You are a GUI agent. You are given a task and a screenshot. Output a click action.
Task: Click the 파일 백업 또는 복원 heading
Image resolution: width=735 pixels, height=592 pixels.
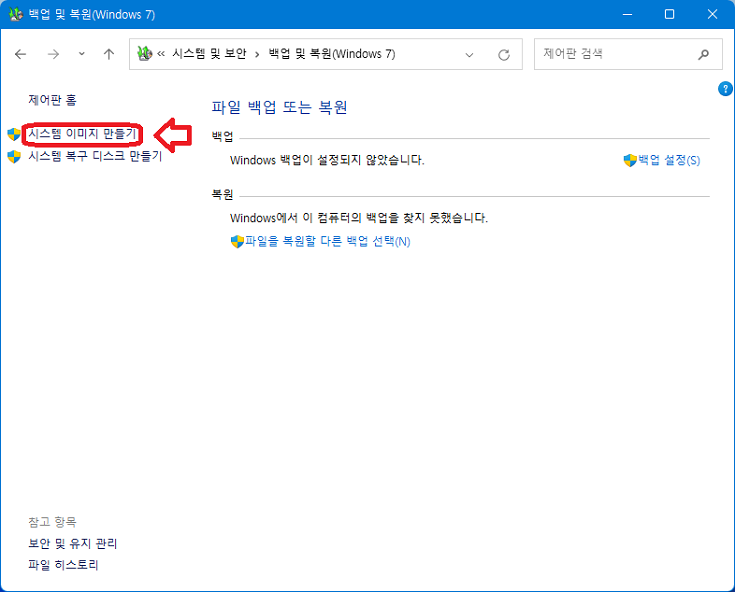tap(279, 107)
